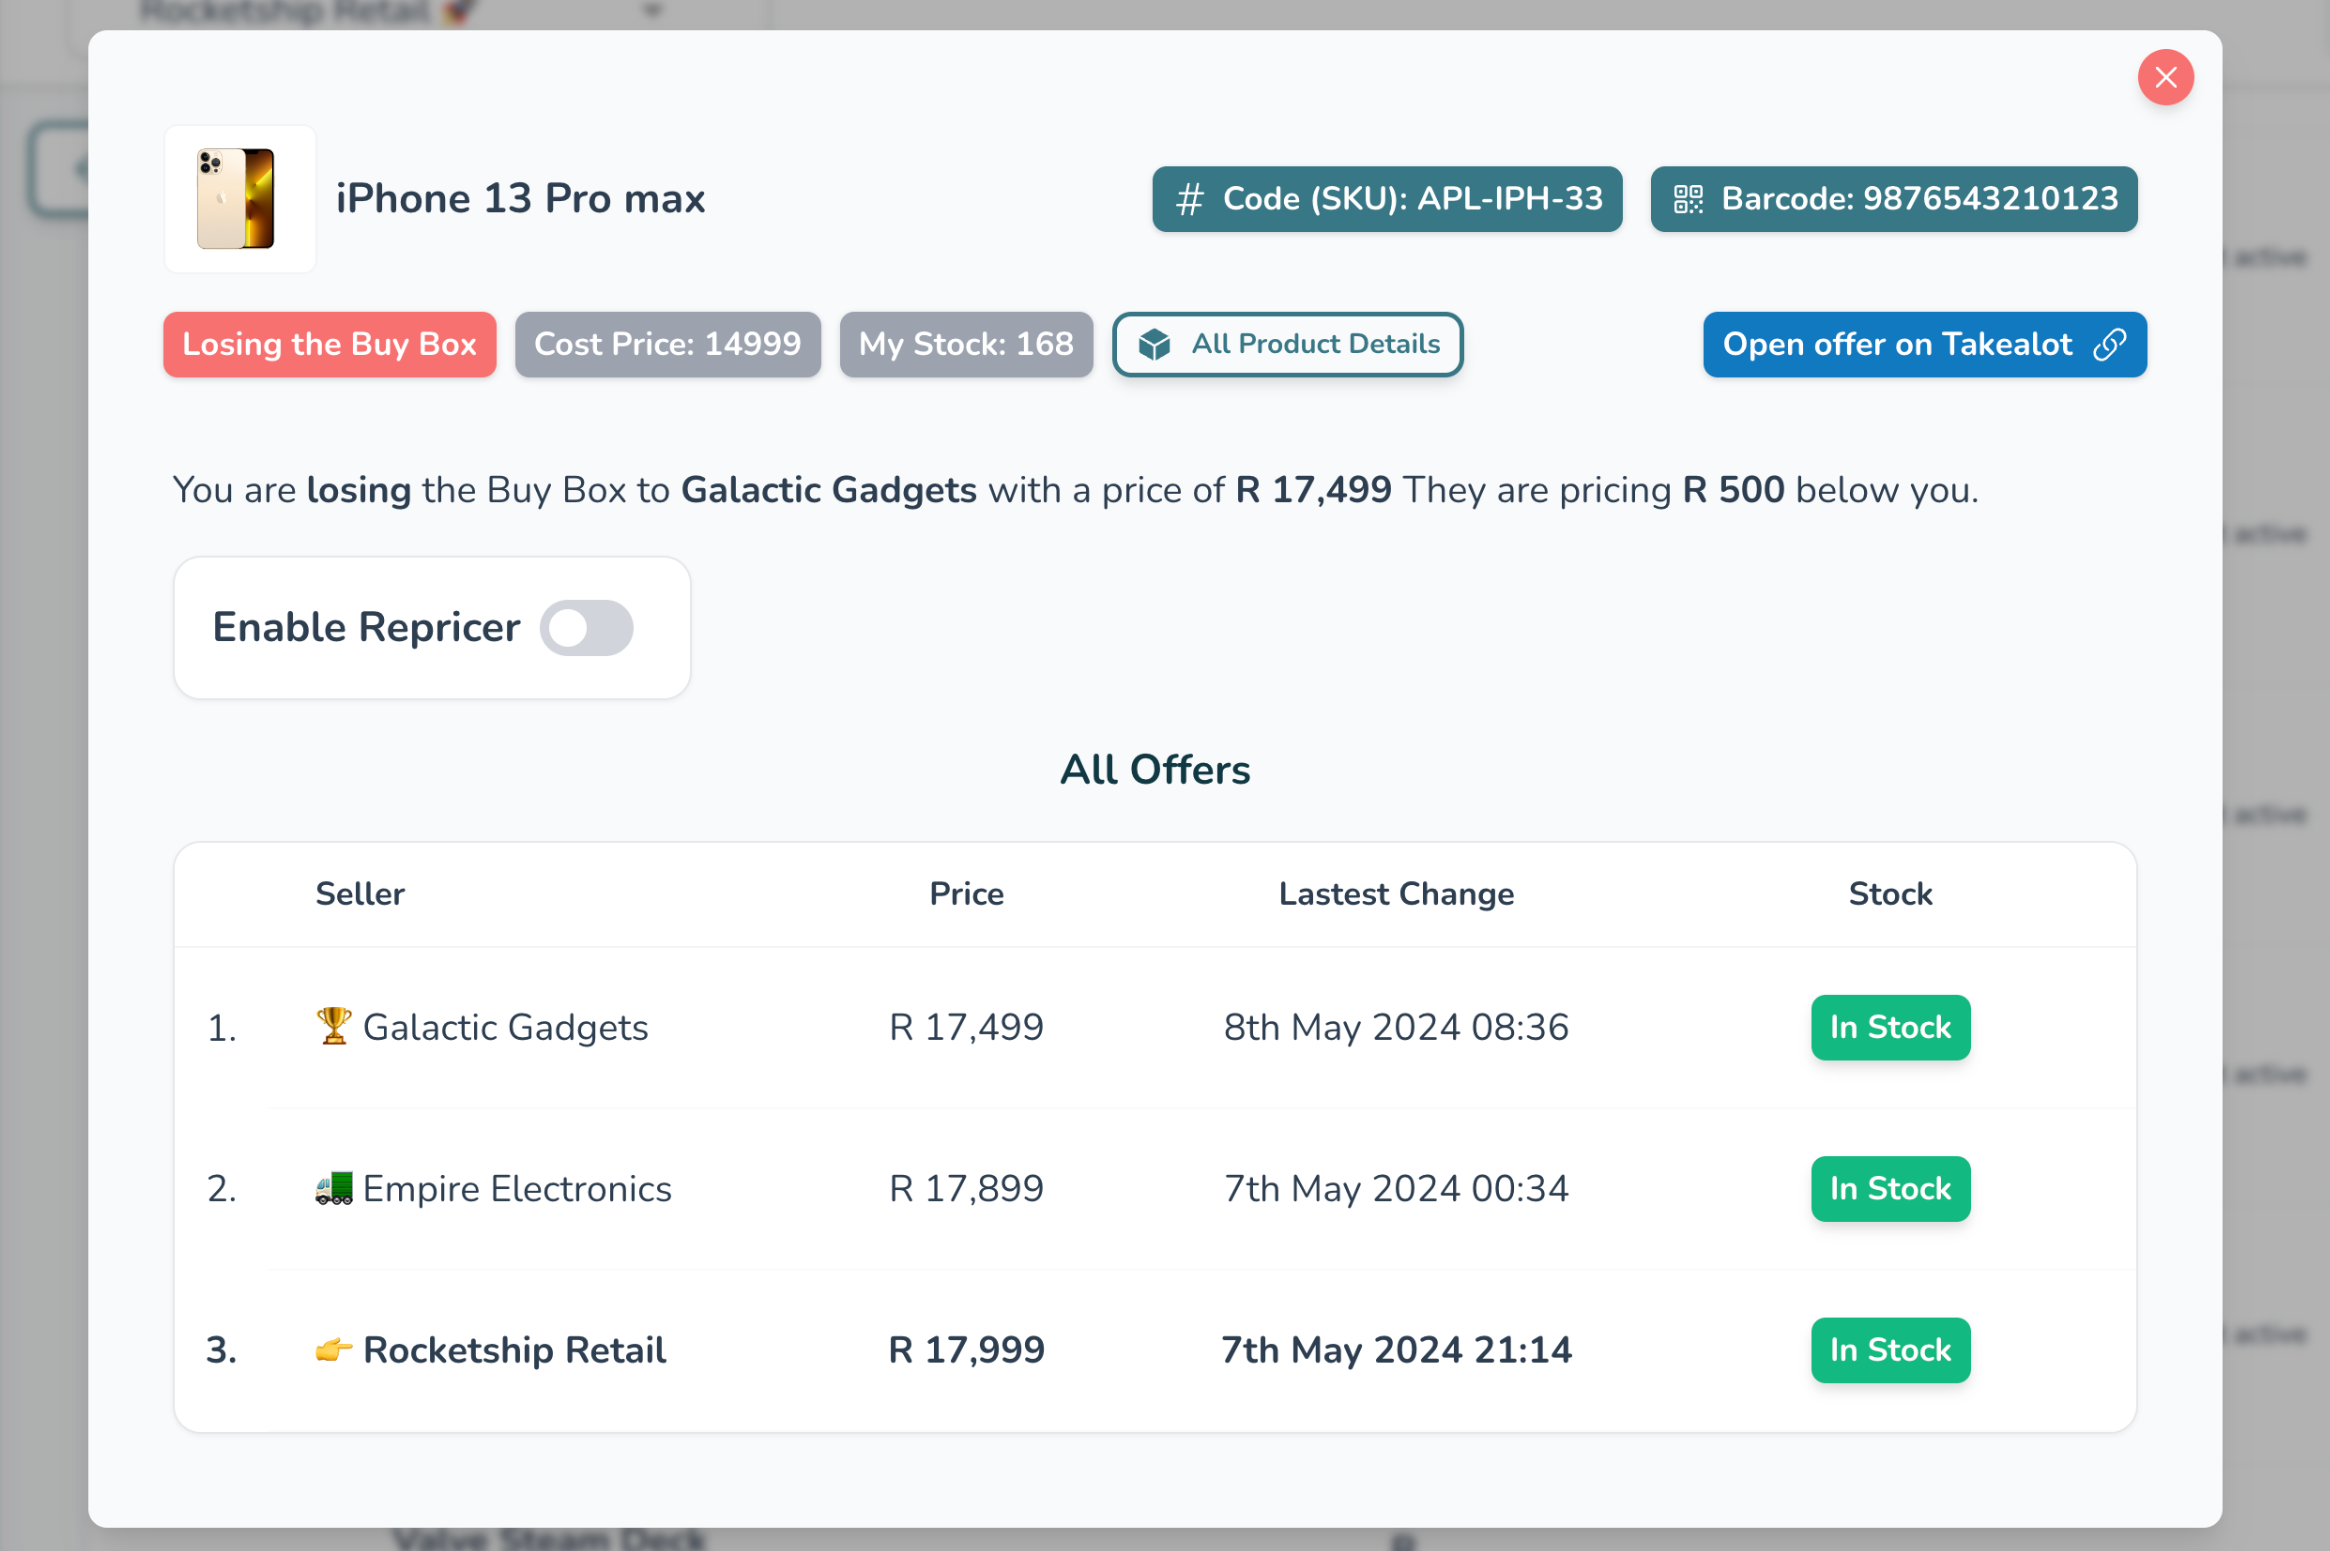2330x1551 pixels.
Task: Click the trophy icon beside Galactic Gadgets
Action: click(x=333, y=1026)
